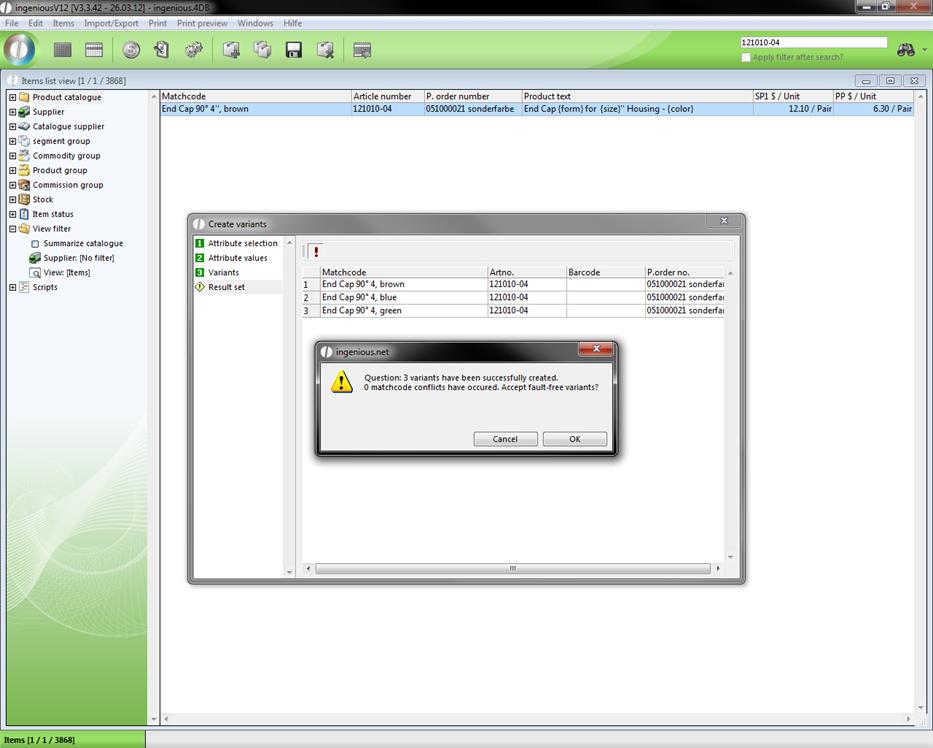Click the save floppy disk toolbar icon
The height and width of the screenshot is (748, 933).
tap(294, 50)
